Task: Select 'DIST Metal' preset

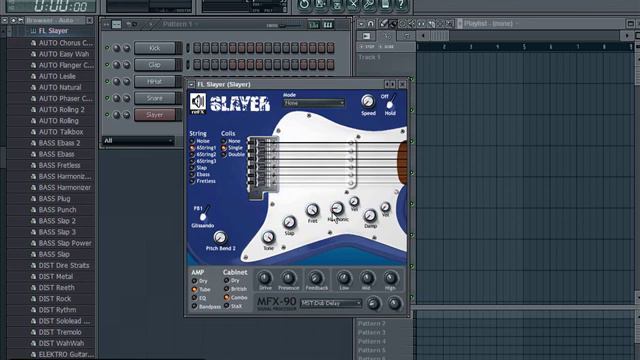Action: 56,276
